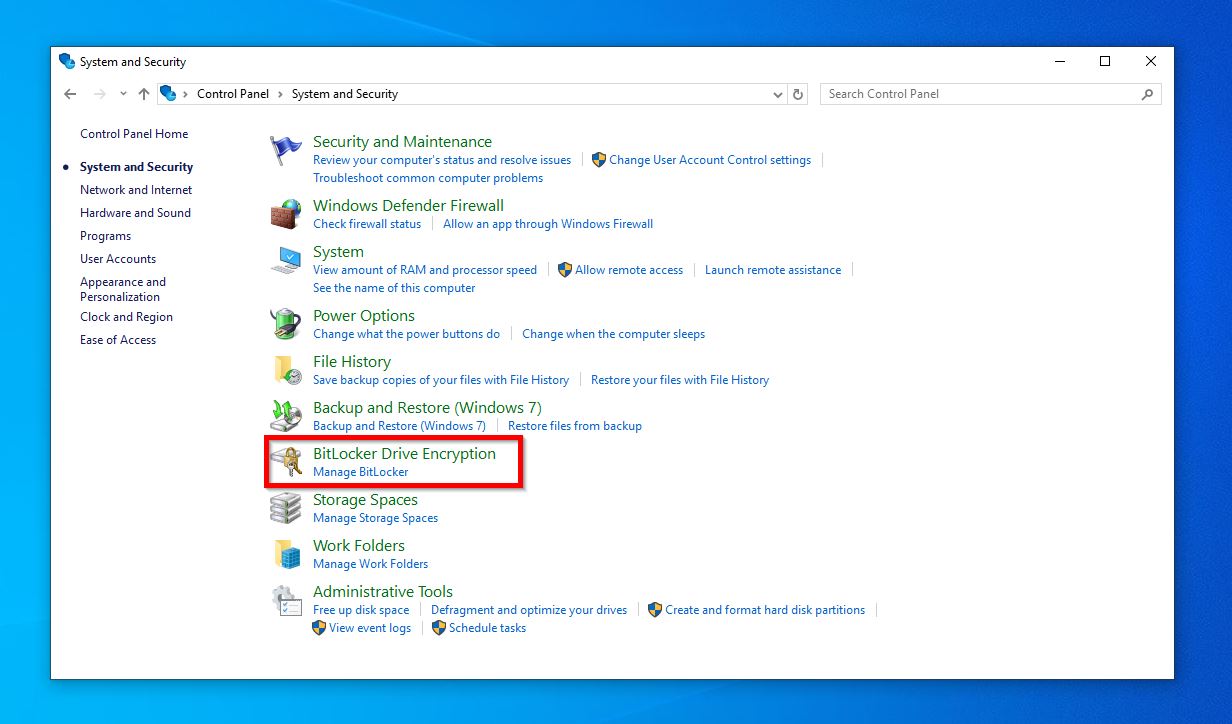The height and width of the screenshot is (724, 1232).
Task: Click the Back arrow in navigation bar
Action: pos(70,94)
